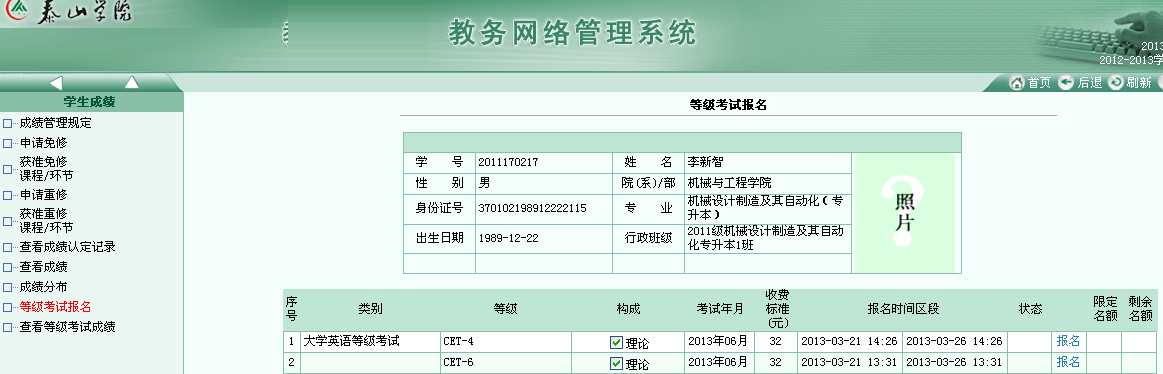
Task: Click the 考试年月 column header
Action: click(719, 309)
